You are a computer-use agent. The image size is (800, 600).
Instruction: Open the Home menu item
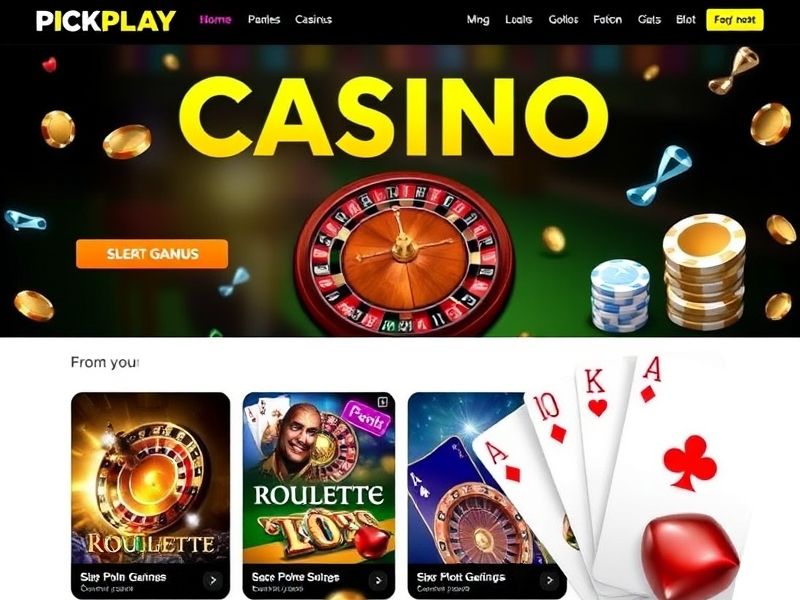pos(215,20)
